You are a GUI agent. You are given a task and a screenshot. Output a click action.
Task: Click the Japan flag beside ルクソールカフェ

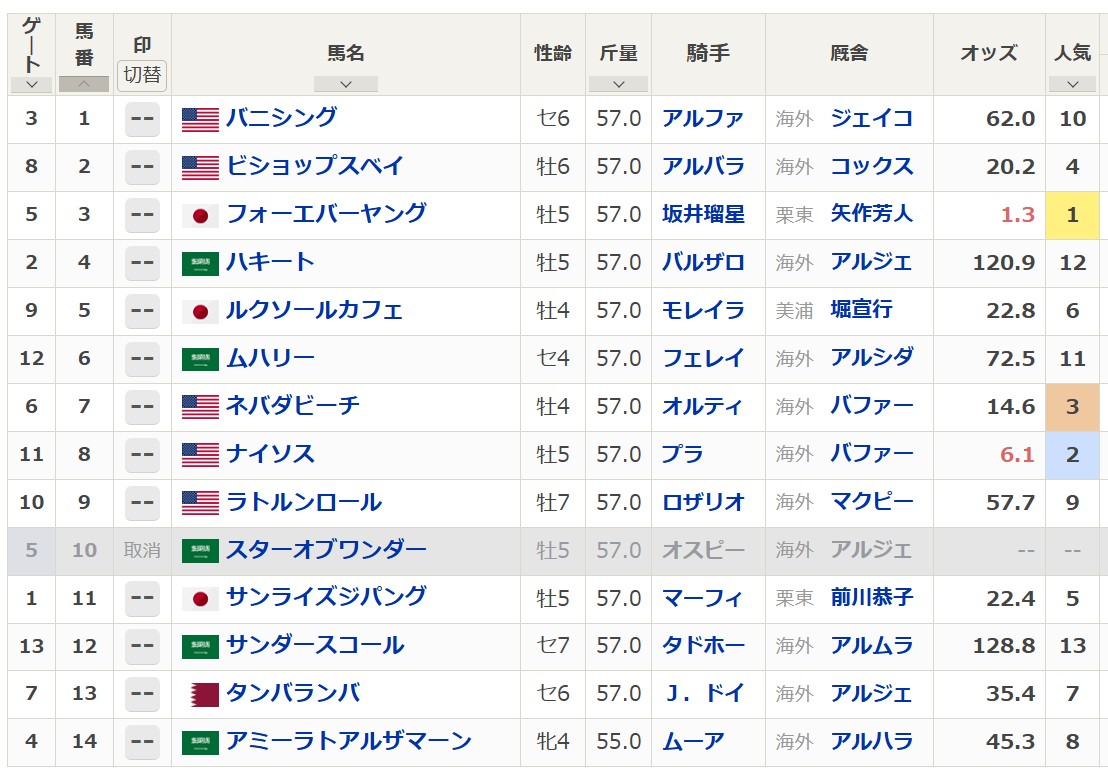200,311
